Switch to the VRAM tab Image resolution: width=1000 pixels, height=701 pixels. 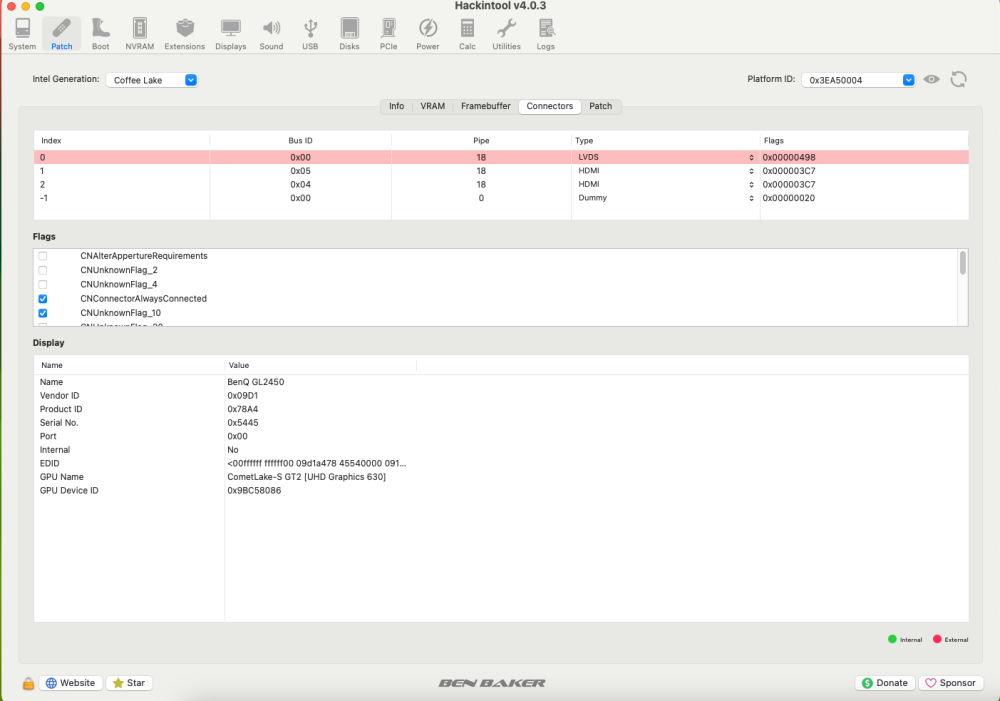pyautogui.click(x=432, y=107)
